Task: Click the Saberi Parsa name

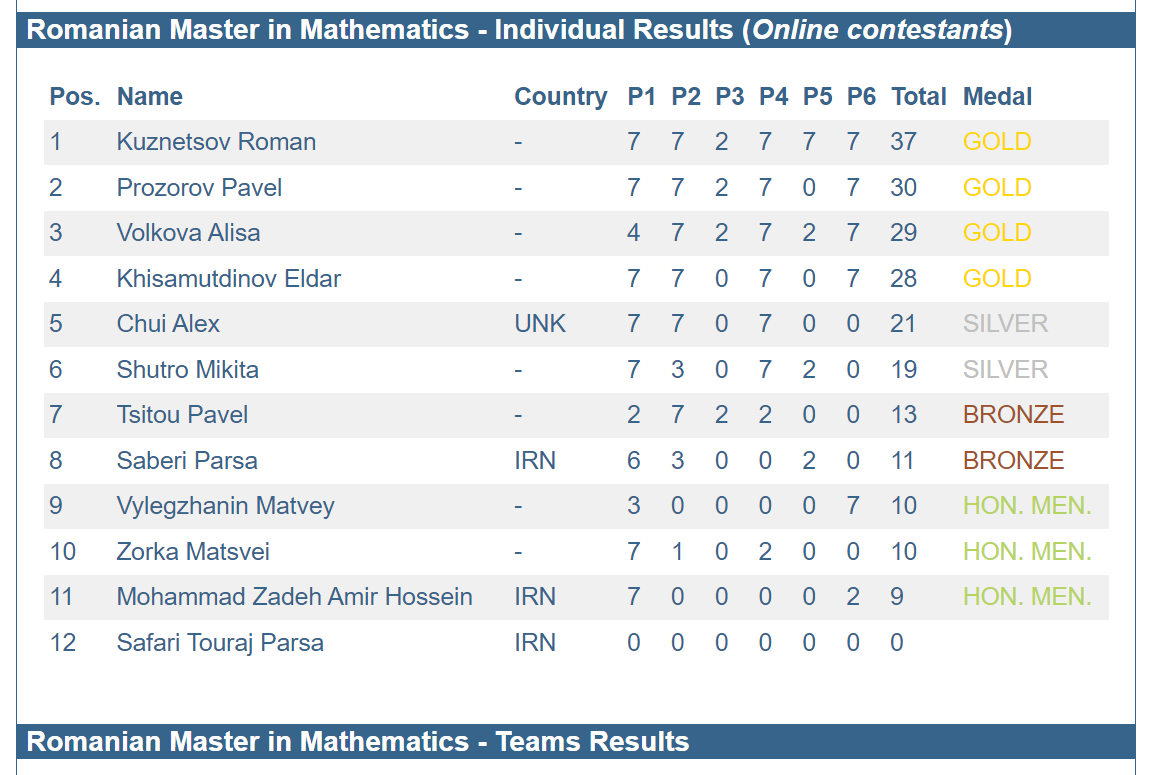Action: (187, 461)
